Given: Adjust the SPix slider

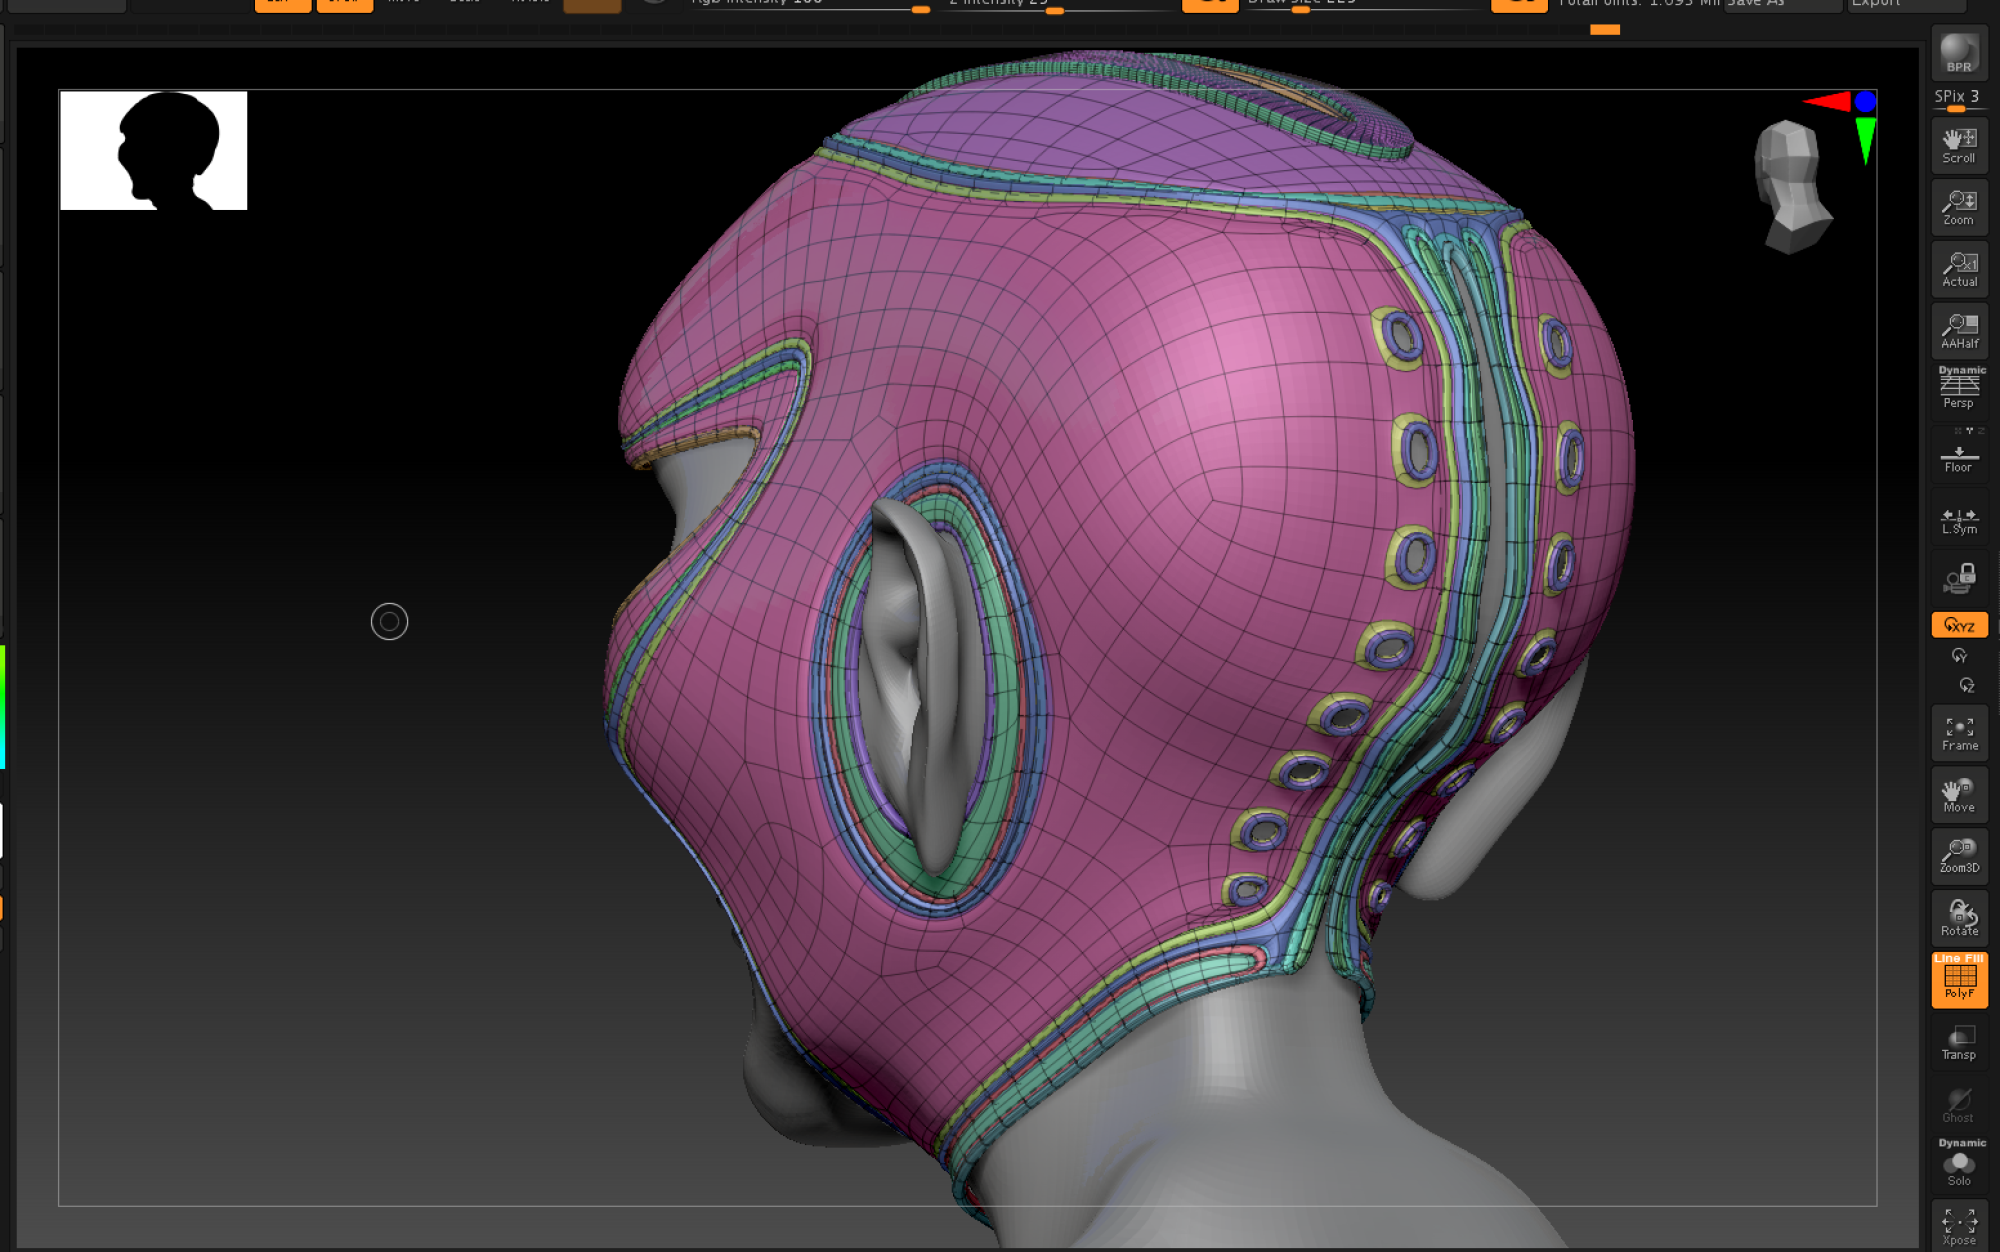Looking at the screenshot, I should point(1959,99).
